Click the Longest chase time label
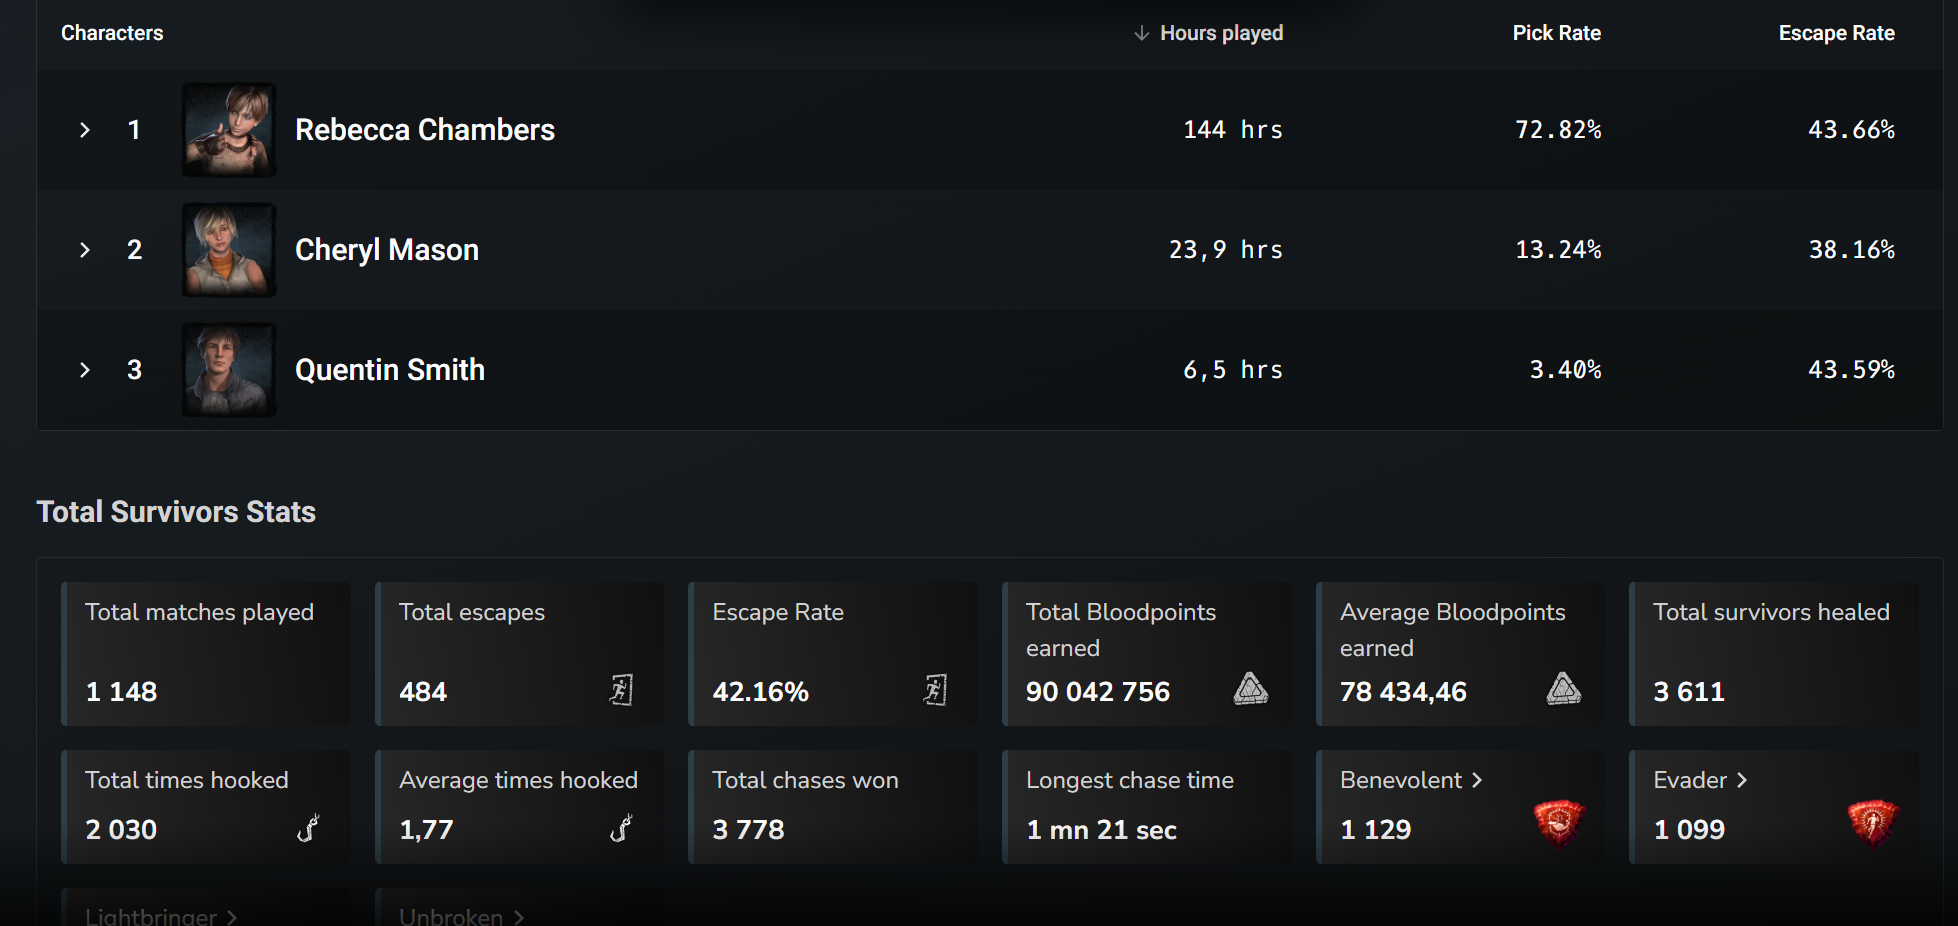This screenshot has width=1958, height=926. pyautogui.click(x=1130, y=780)
